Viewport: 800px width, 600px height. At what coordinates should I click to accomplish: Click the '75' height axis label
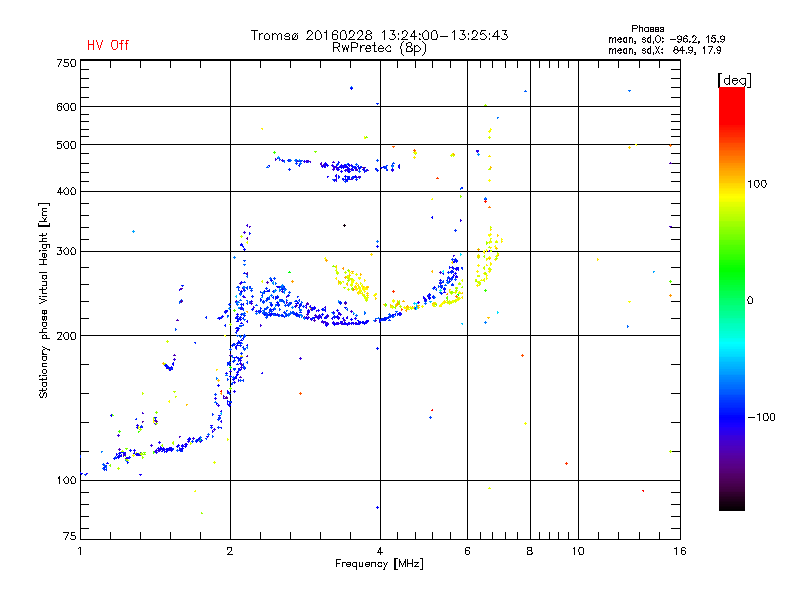point(70,536)
